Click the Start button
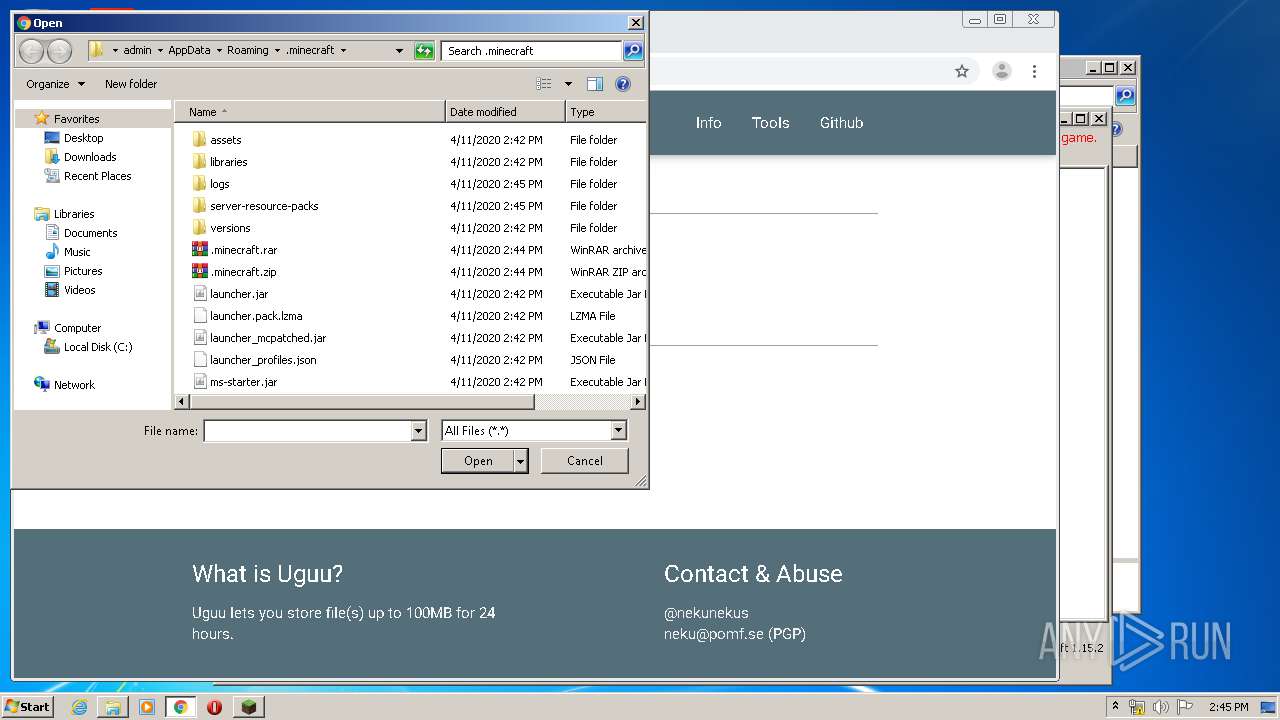1280x720 pixels. pos(28,707)
